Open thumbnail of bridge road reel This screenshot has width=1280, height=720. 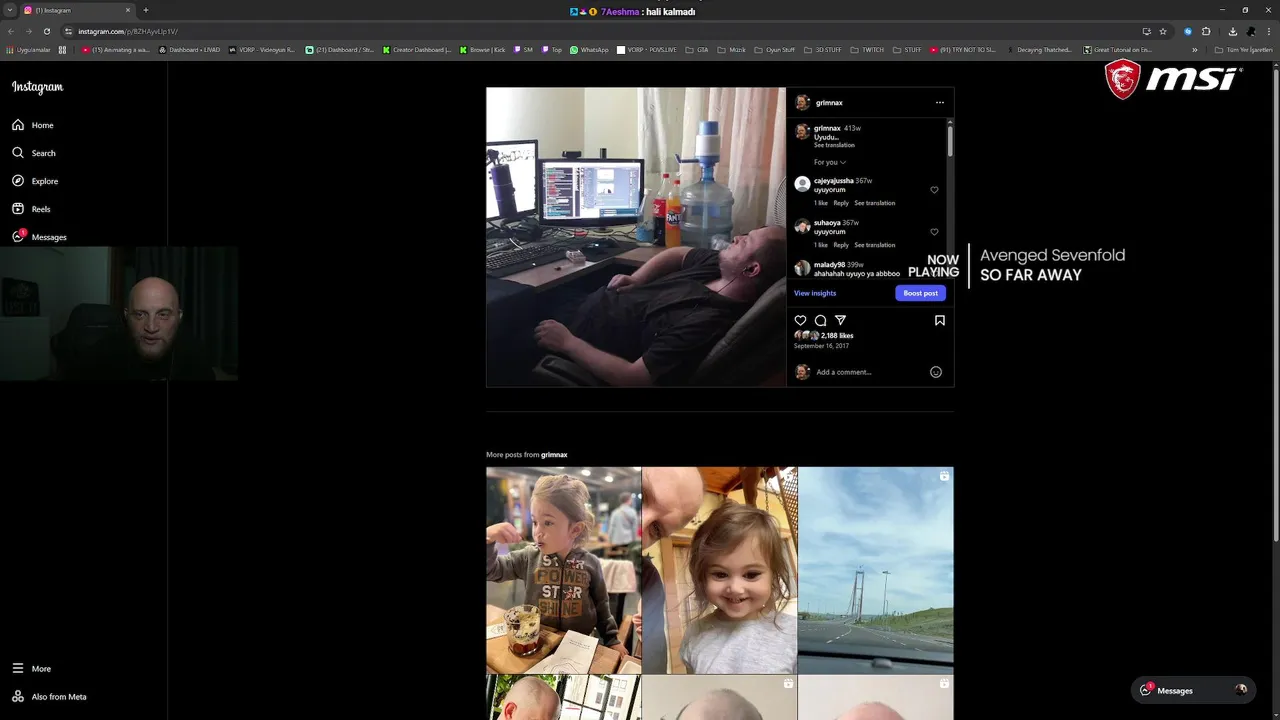coord(875,570)
